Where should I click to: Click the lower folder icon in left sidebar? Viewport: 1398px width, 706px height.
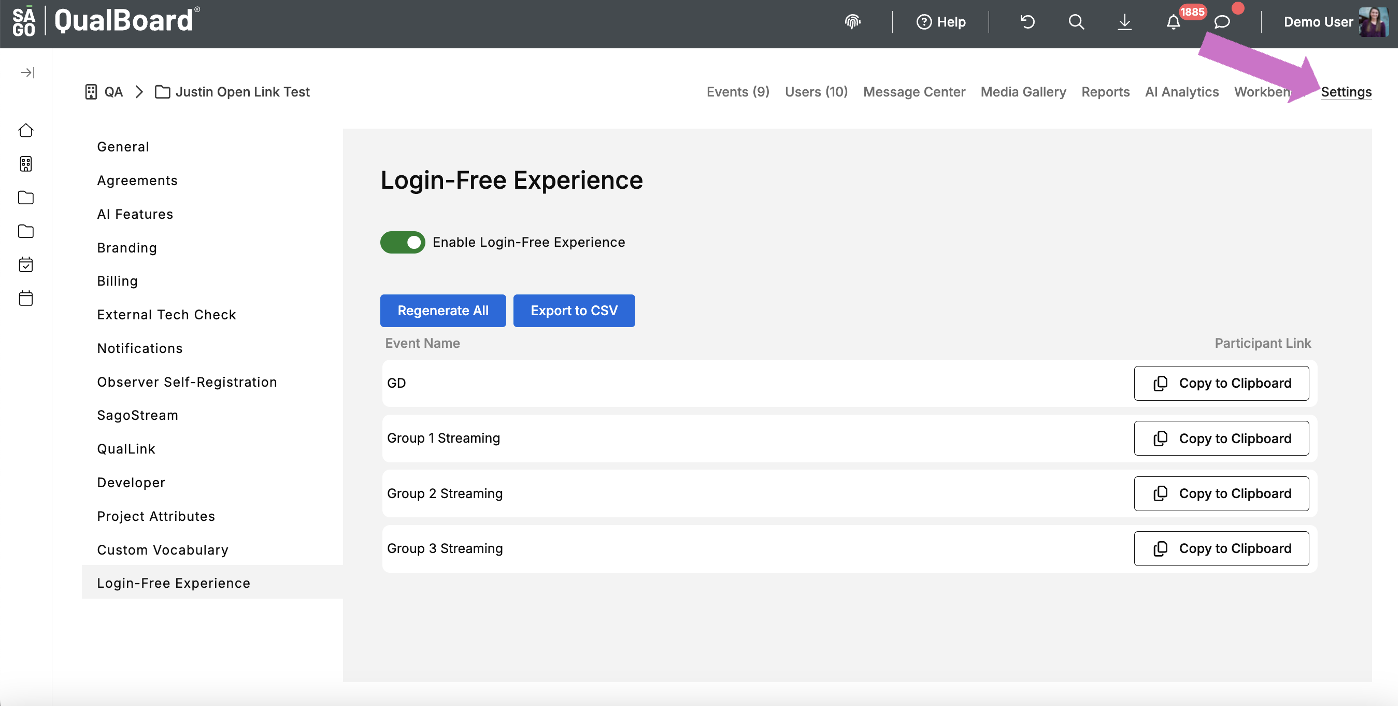[26, 231]
